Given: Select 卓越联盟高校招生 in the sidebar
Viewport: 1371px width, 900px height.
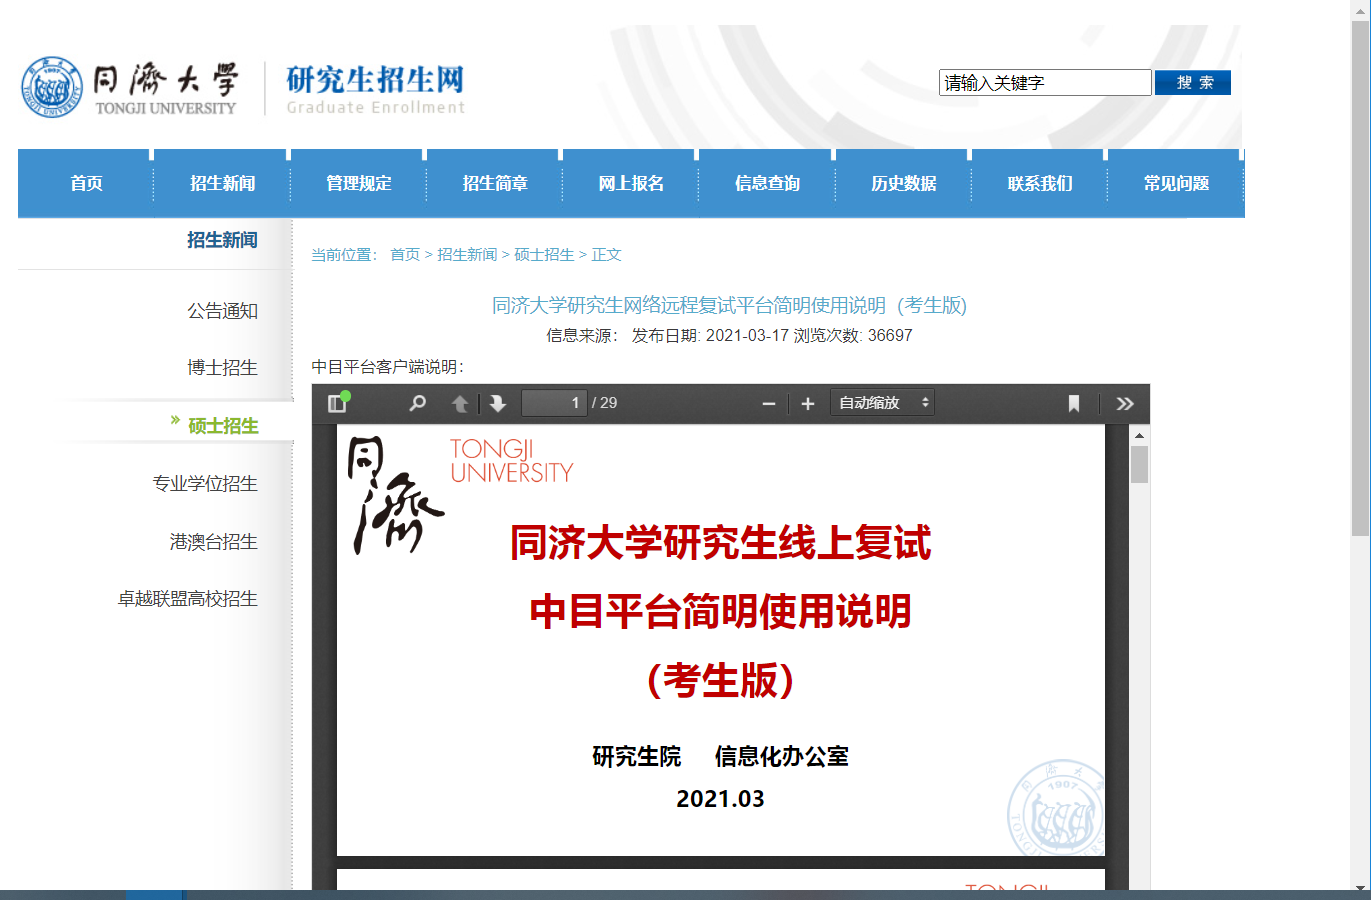Looking at the screenshot, I should coord(188,599).
